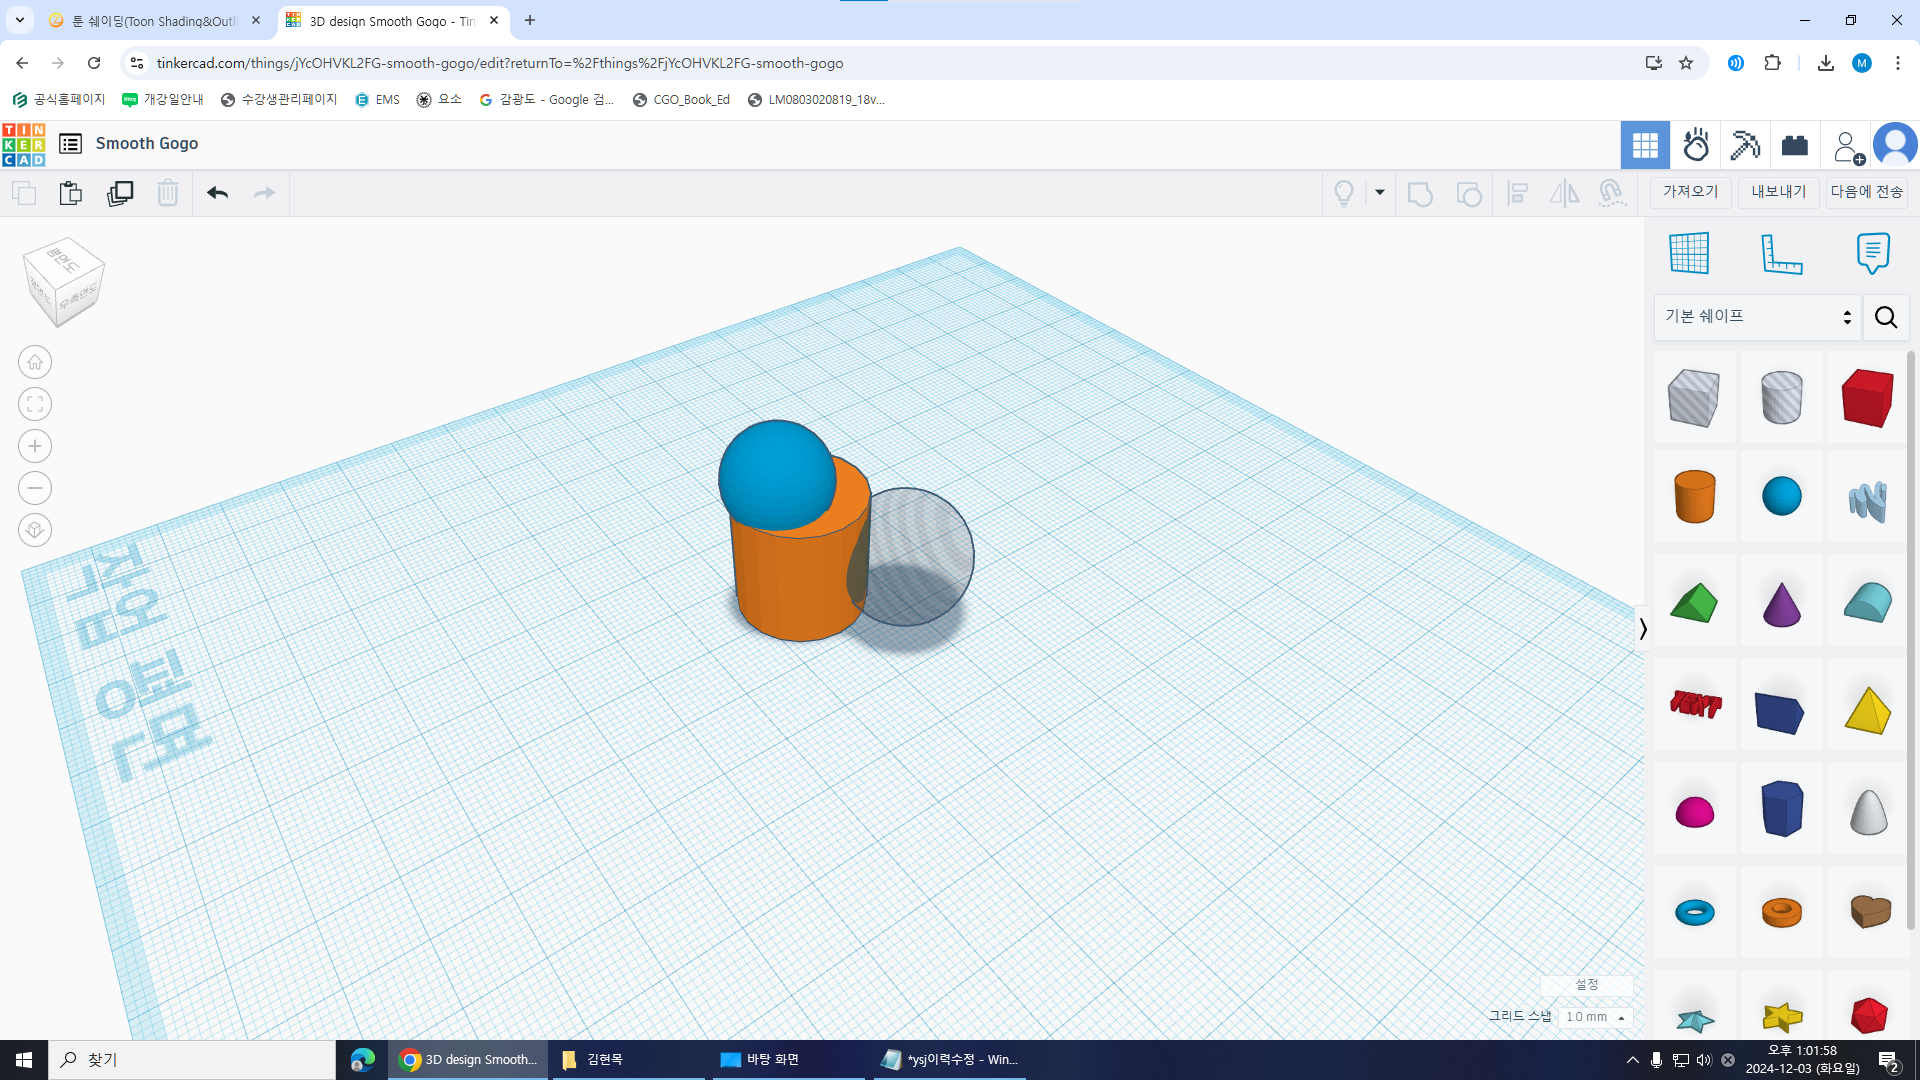The height and width of the screenshot is (1080, 1920).
Task: Click the 가져오기 import button
Action: pos(1690,192)
